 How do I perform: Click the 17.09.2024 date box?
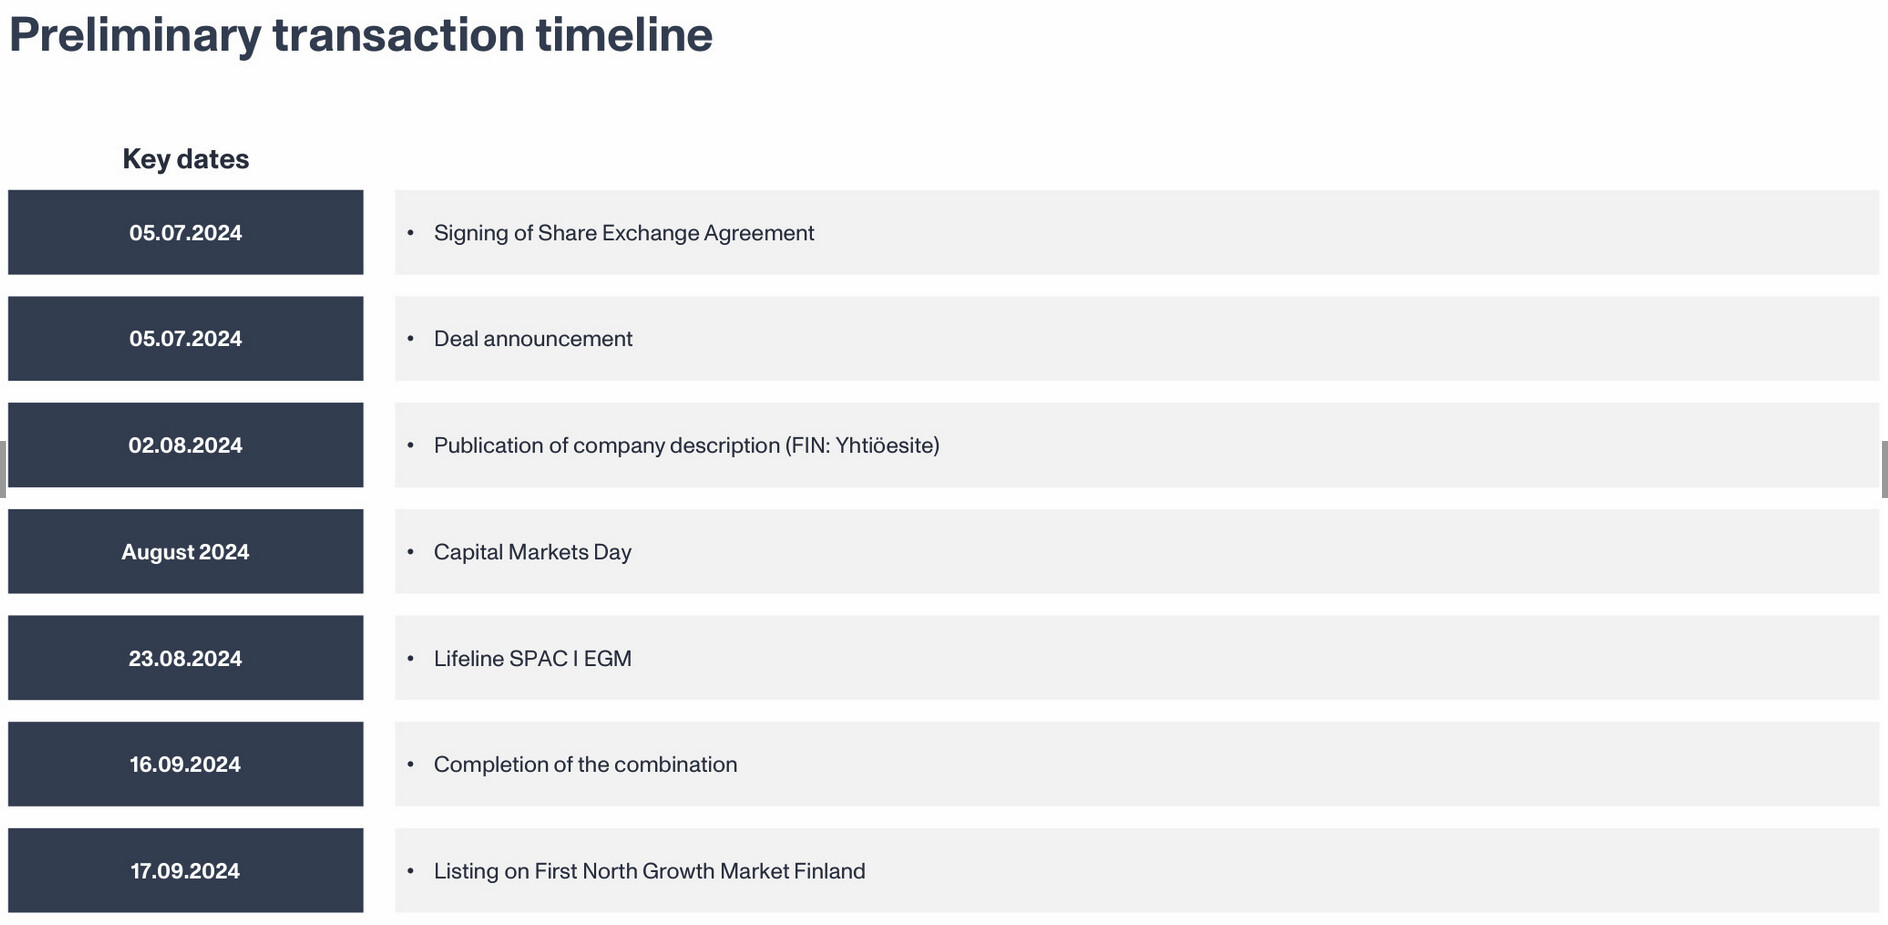[x=185, y=871]
